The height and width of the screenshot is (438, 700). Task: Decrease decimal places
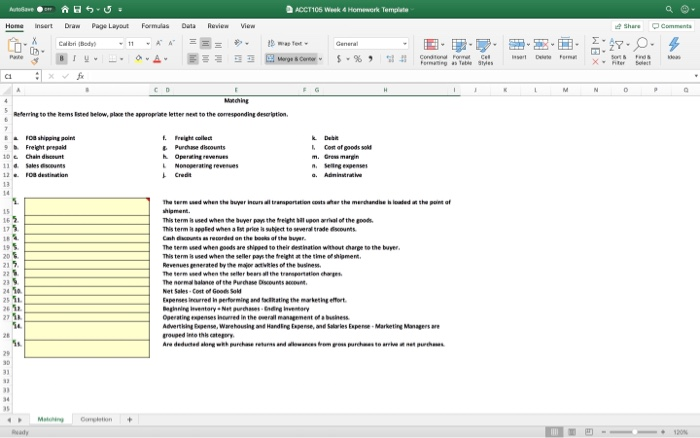pyautogui.click(x=403, y=58)
